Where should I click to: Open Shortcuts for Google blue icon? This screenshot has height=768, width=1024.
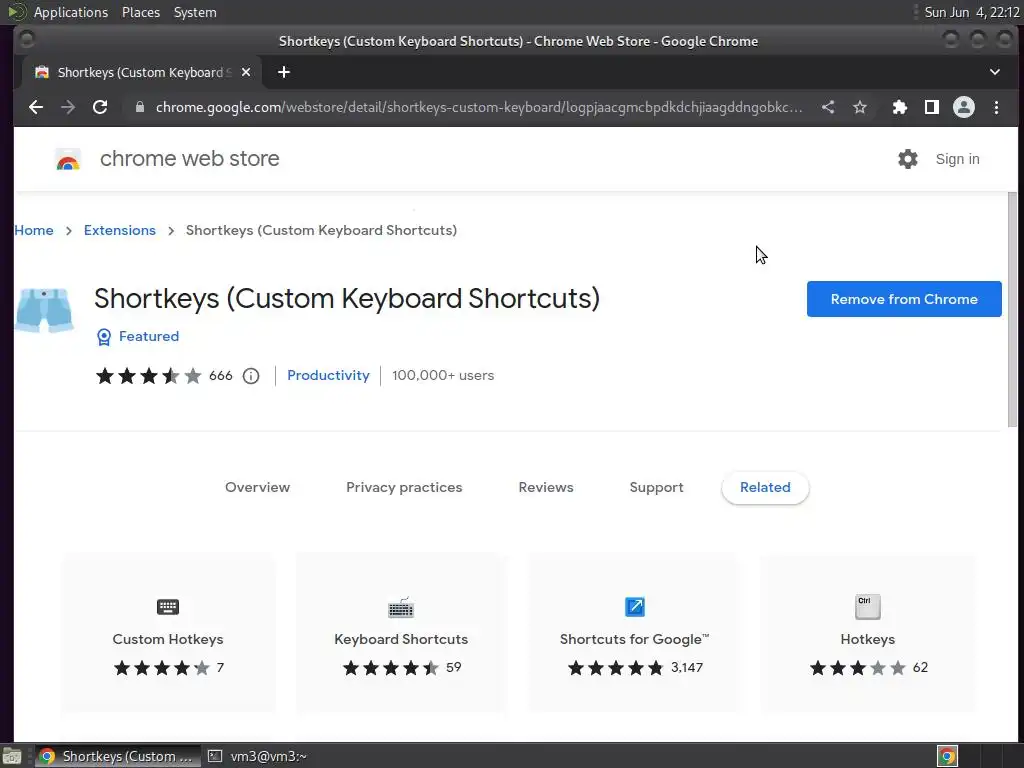(635, 607)
